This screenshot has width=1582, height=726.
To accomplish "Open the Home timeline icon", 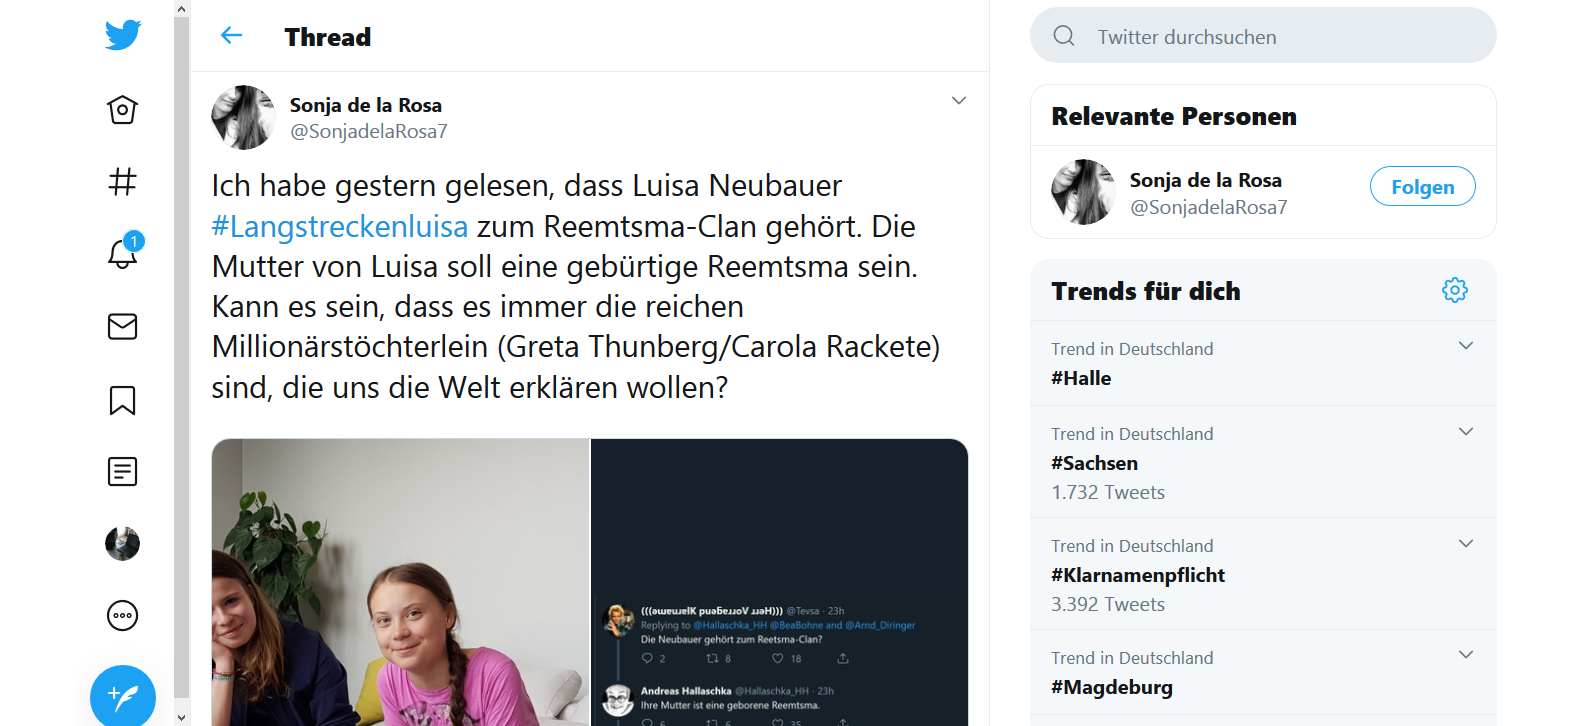I will 122,110.
